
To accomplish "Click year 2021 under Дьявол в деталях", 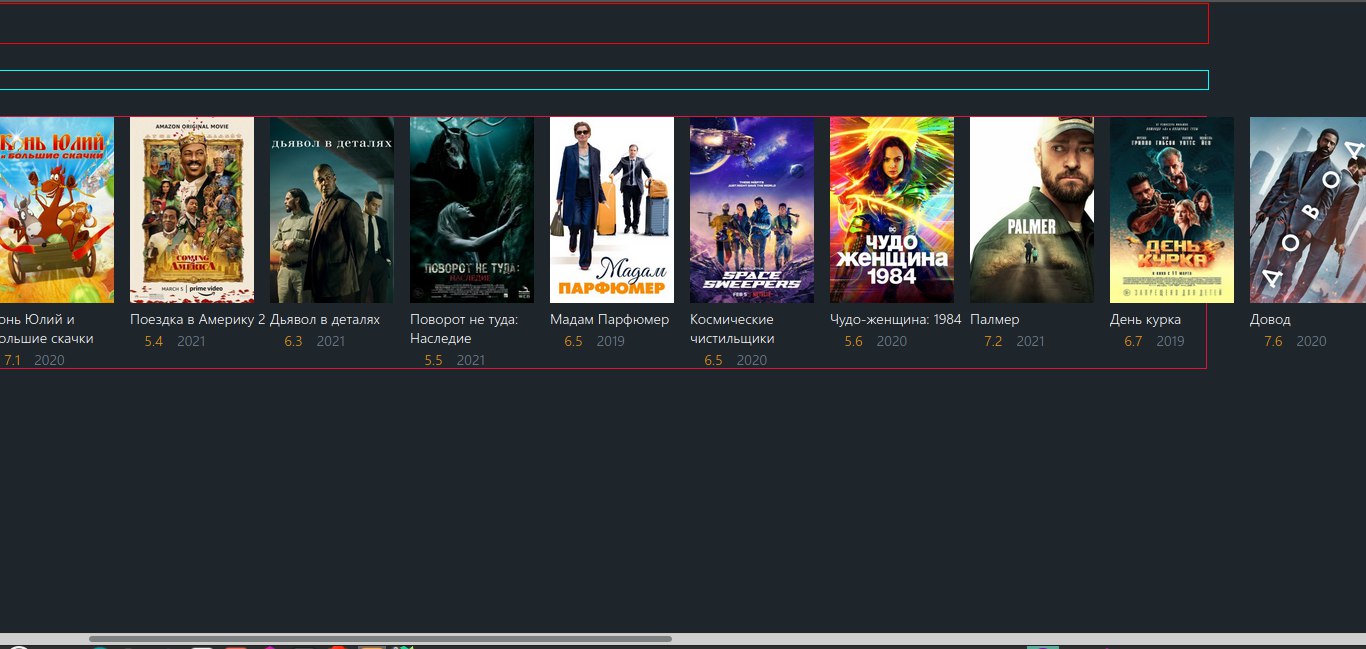I will tap(331, 342).
